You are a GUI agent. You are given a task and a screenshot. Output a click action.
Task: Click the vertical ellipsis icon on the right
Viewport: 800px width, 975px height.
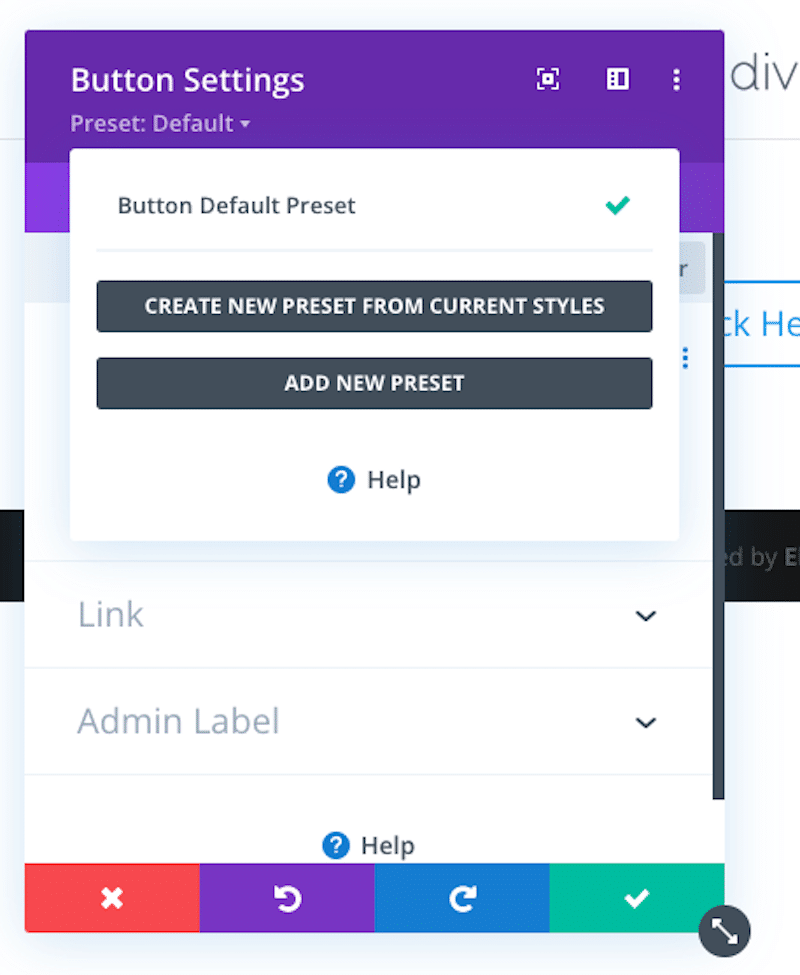pos(685,358)
